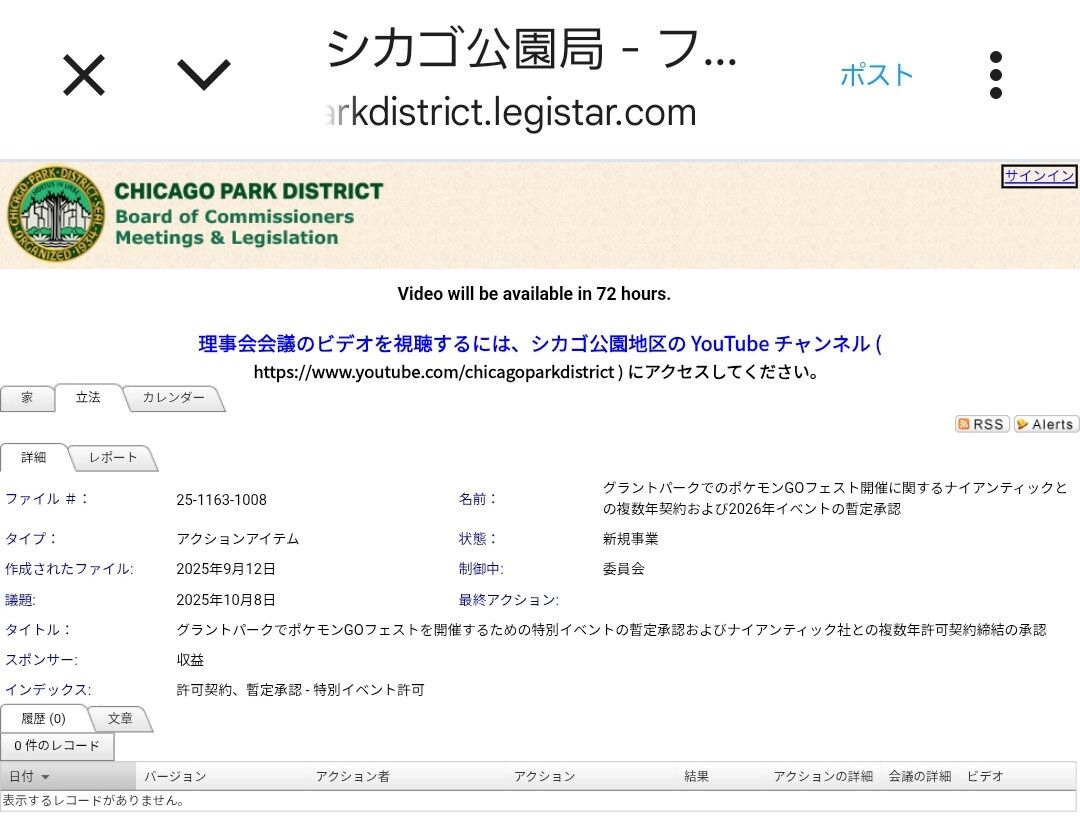Switch to the 文章 tab
1080x826 pixels.
[x=120, y=719]
